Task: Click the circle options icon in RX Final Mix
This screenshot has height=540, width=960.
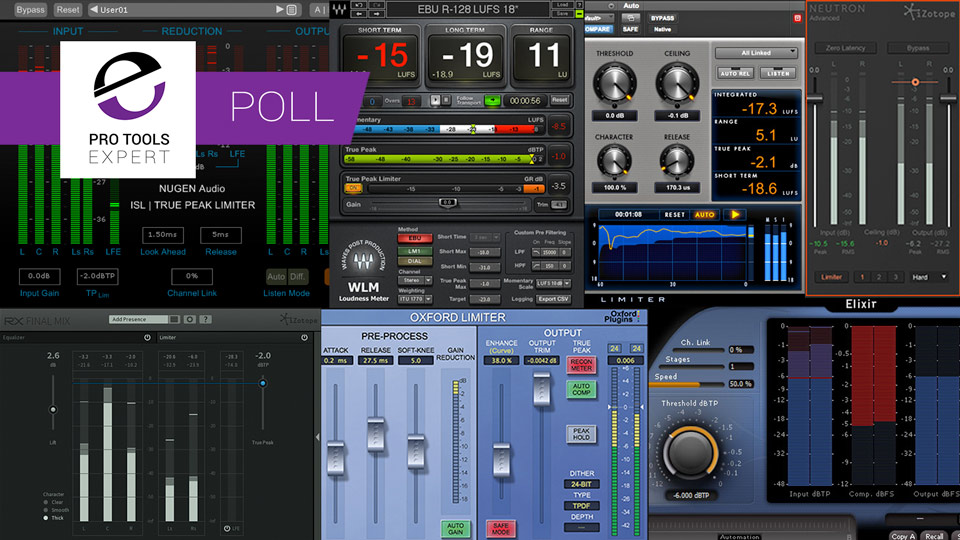Action: tap(190, 319)
